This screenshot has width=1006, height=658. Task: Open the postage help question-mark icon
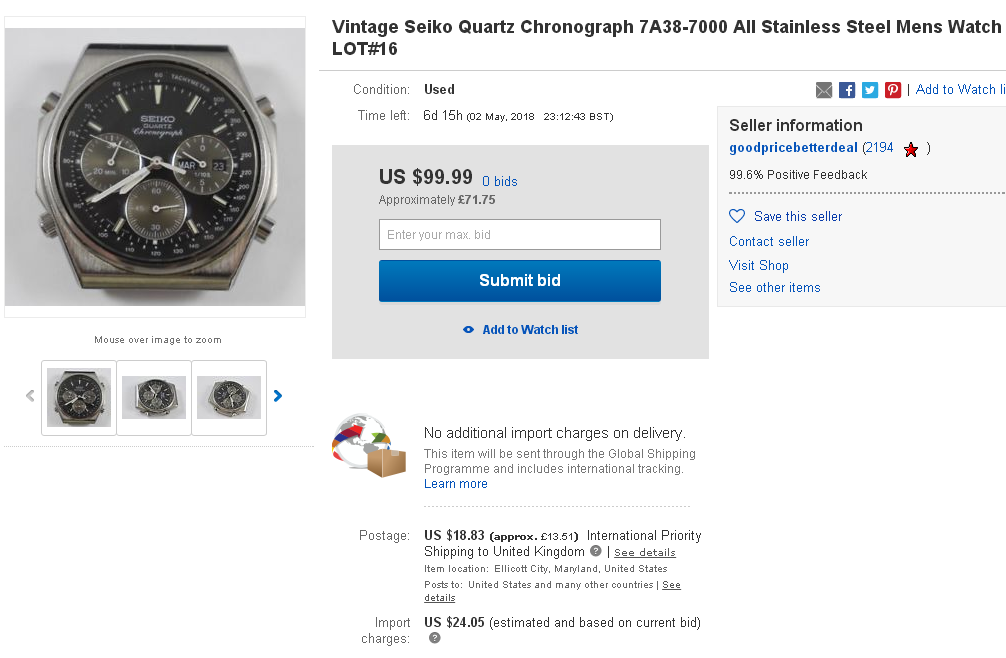pyautogui.click(x=596, y=551)
